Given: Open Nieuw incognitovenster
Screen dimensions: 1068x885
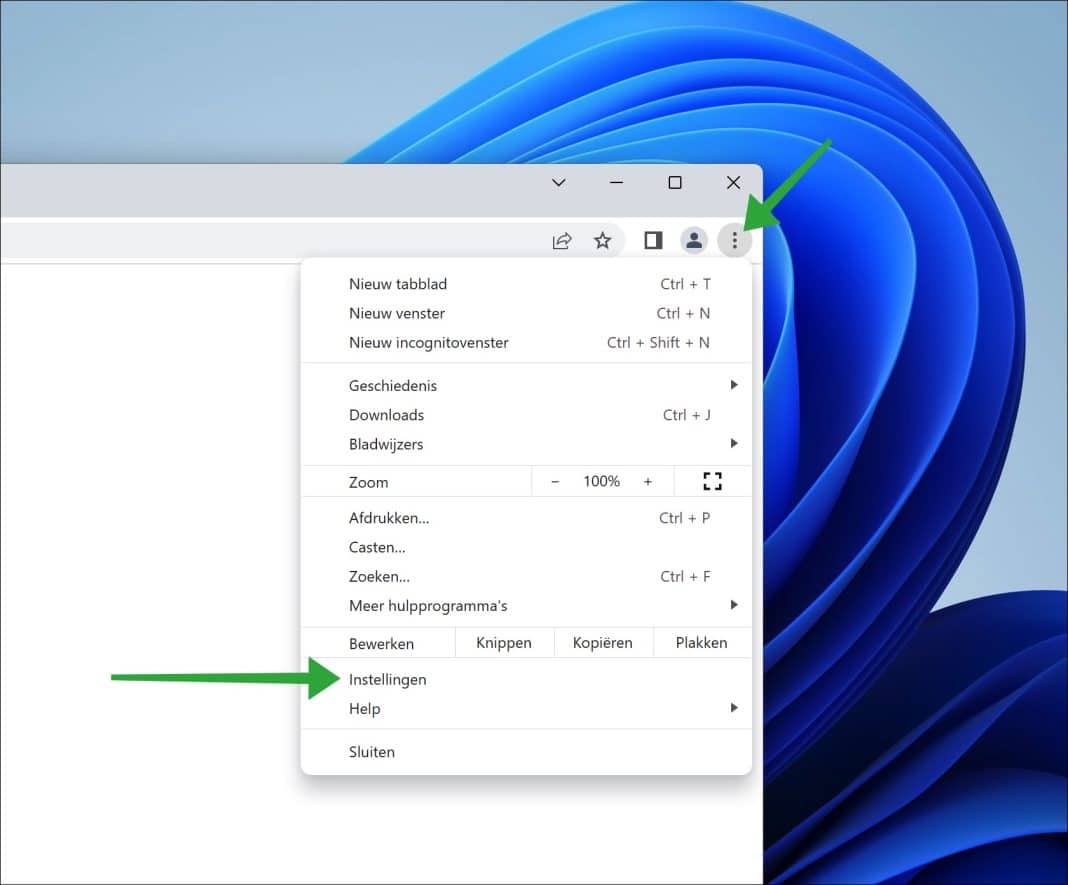Looking at the screenshot, I should click(428, 342).
